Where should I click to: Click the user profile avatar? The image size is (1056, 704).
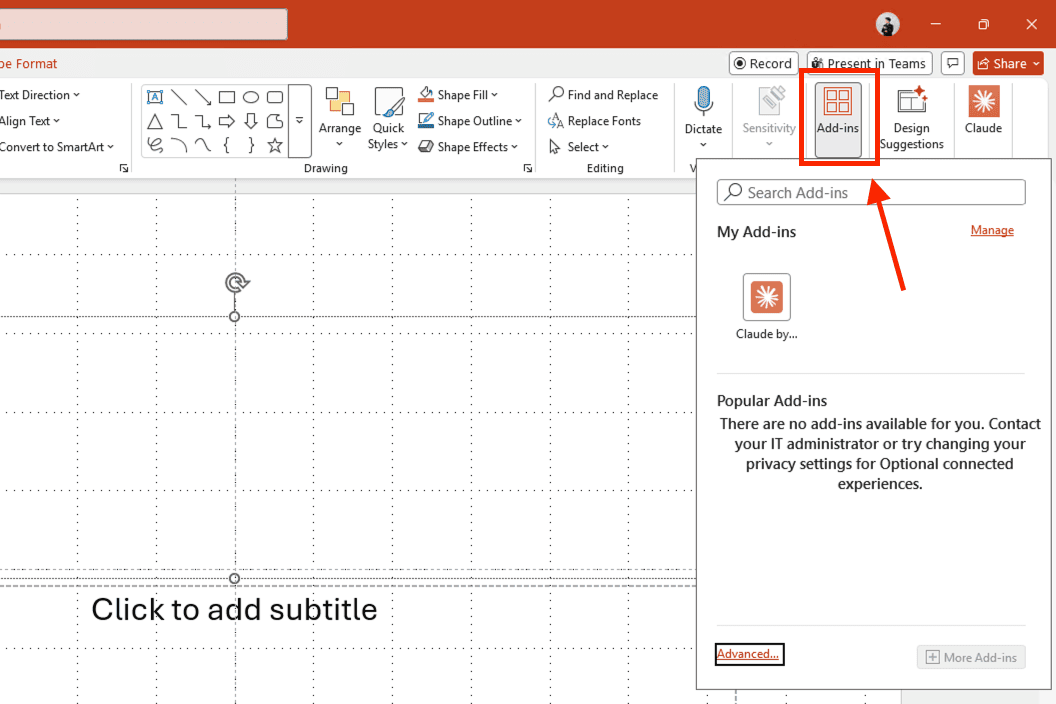pyautogui.click(x=888, y=24)
